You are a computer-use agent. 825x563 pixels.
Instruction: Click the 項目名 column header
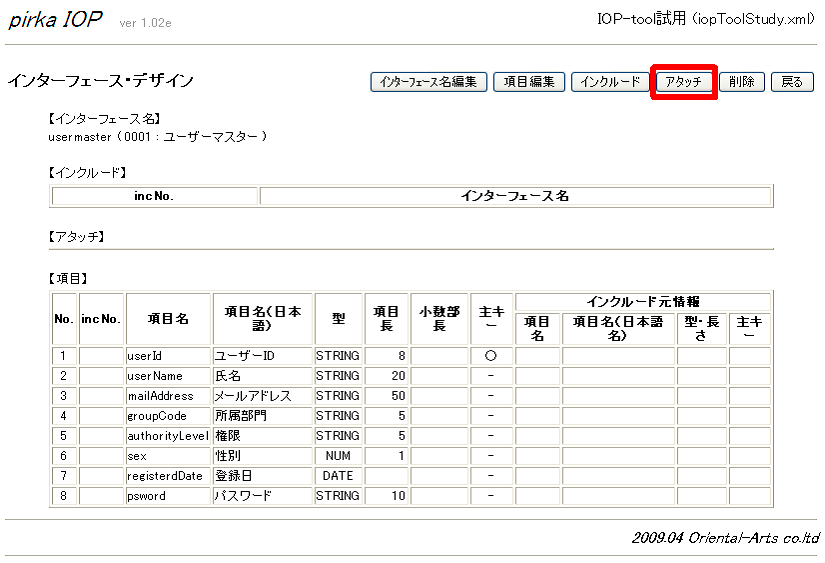(168, 319)
